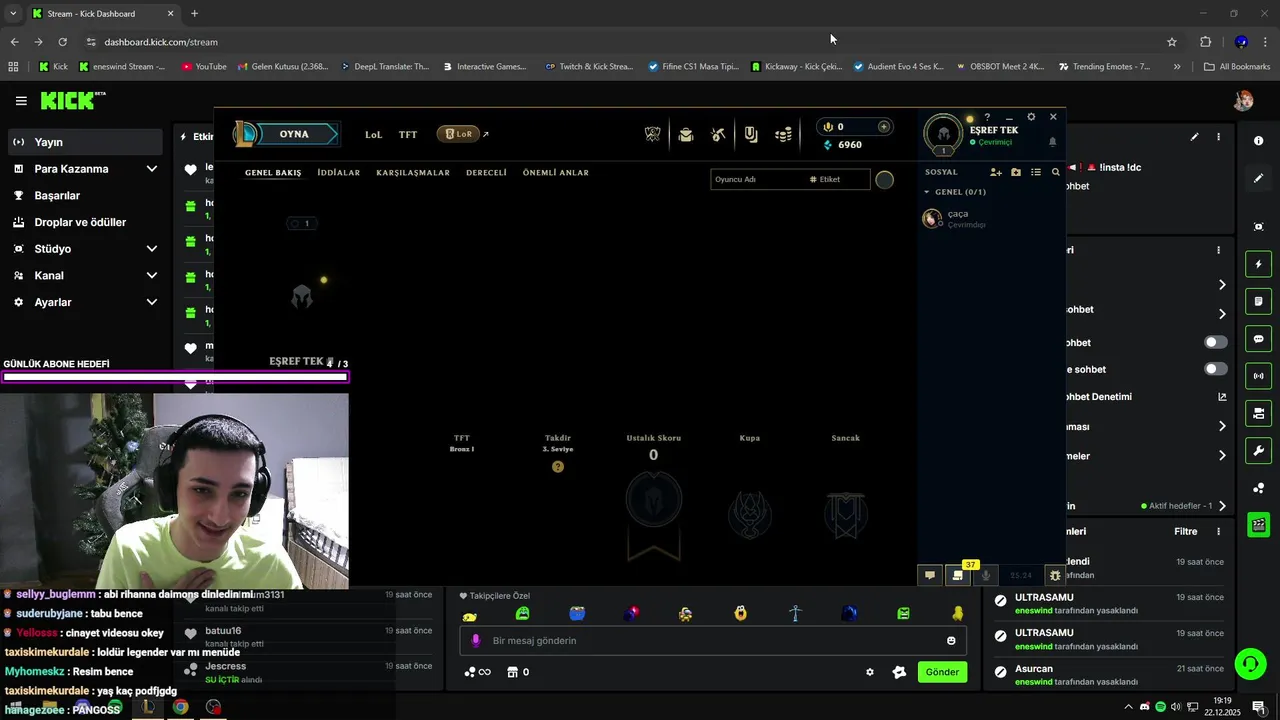This screenshot has height=720, width=1280.
Task: Click the wrench tools icon in right rail
Action: [1258, 450]
